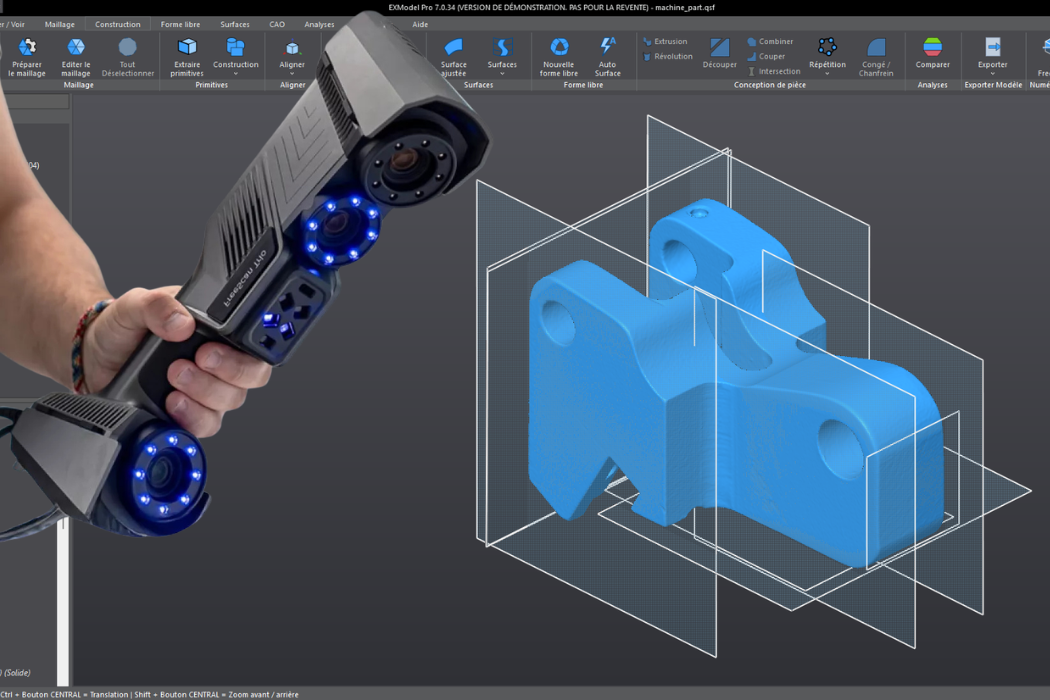Screen dimensions: 1050x700
Task: Select the Extrusion command
Action: pos(665,42)
